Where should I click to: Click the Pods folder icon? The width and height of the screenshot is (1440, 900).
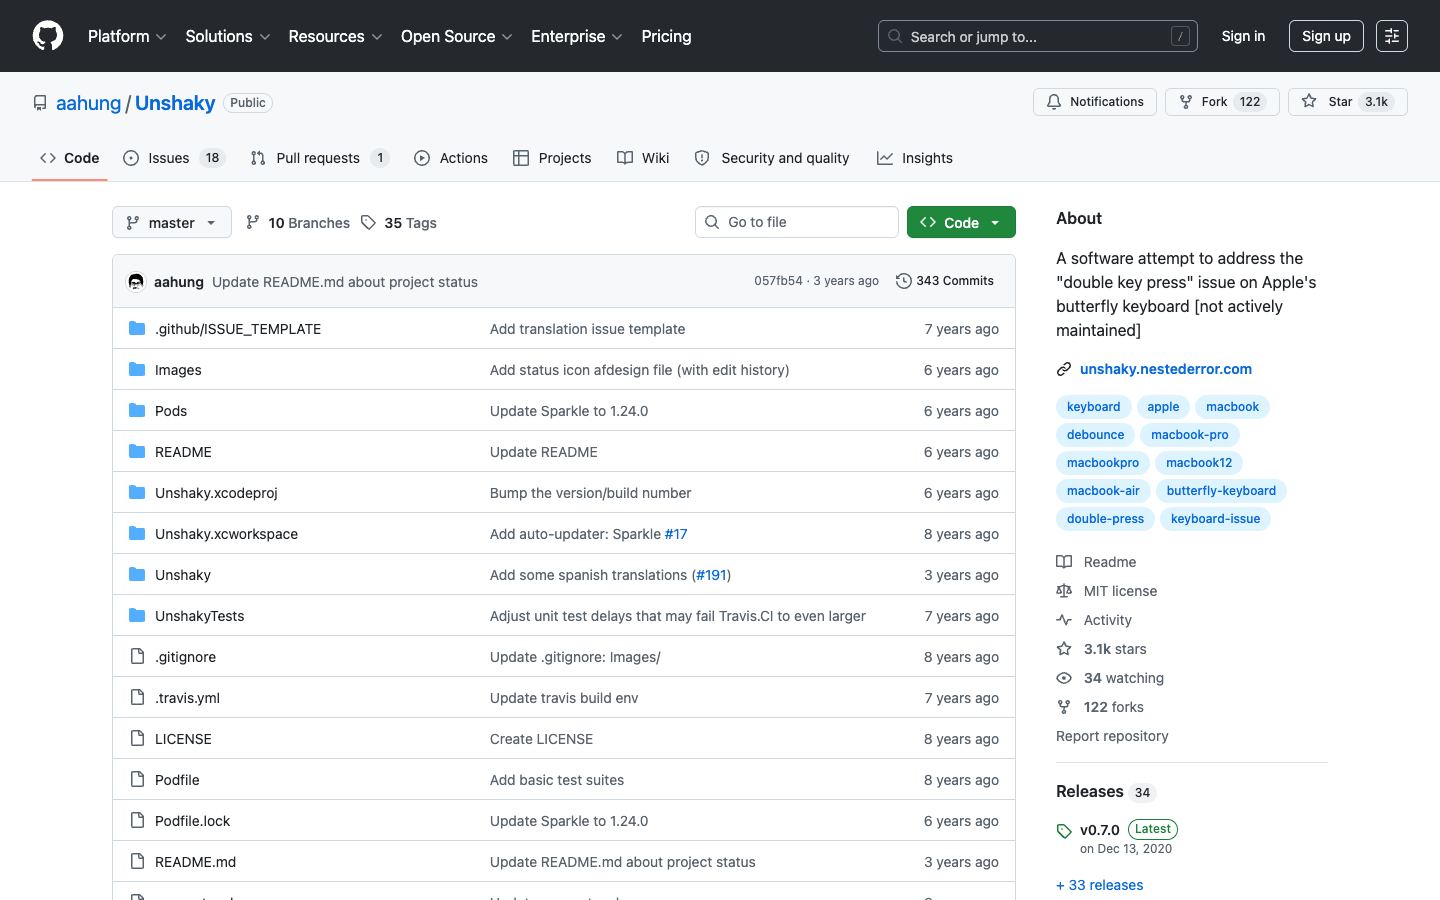(x=137, y=411)
